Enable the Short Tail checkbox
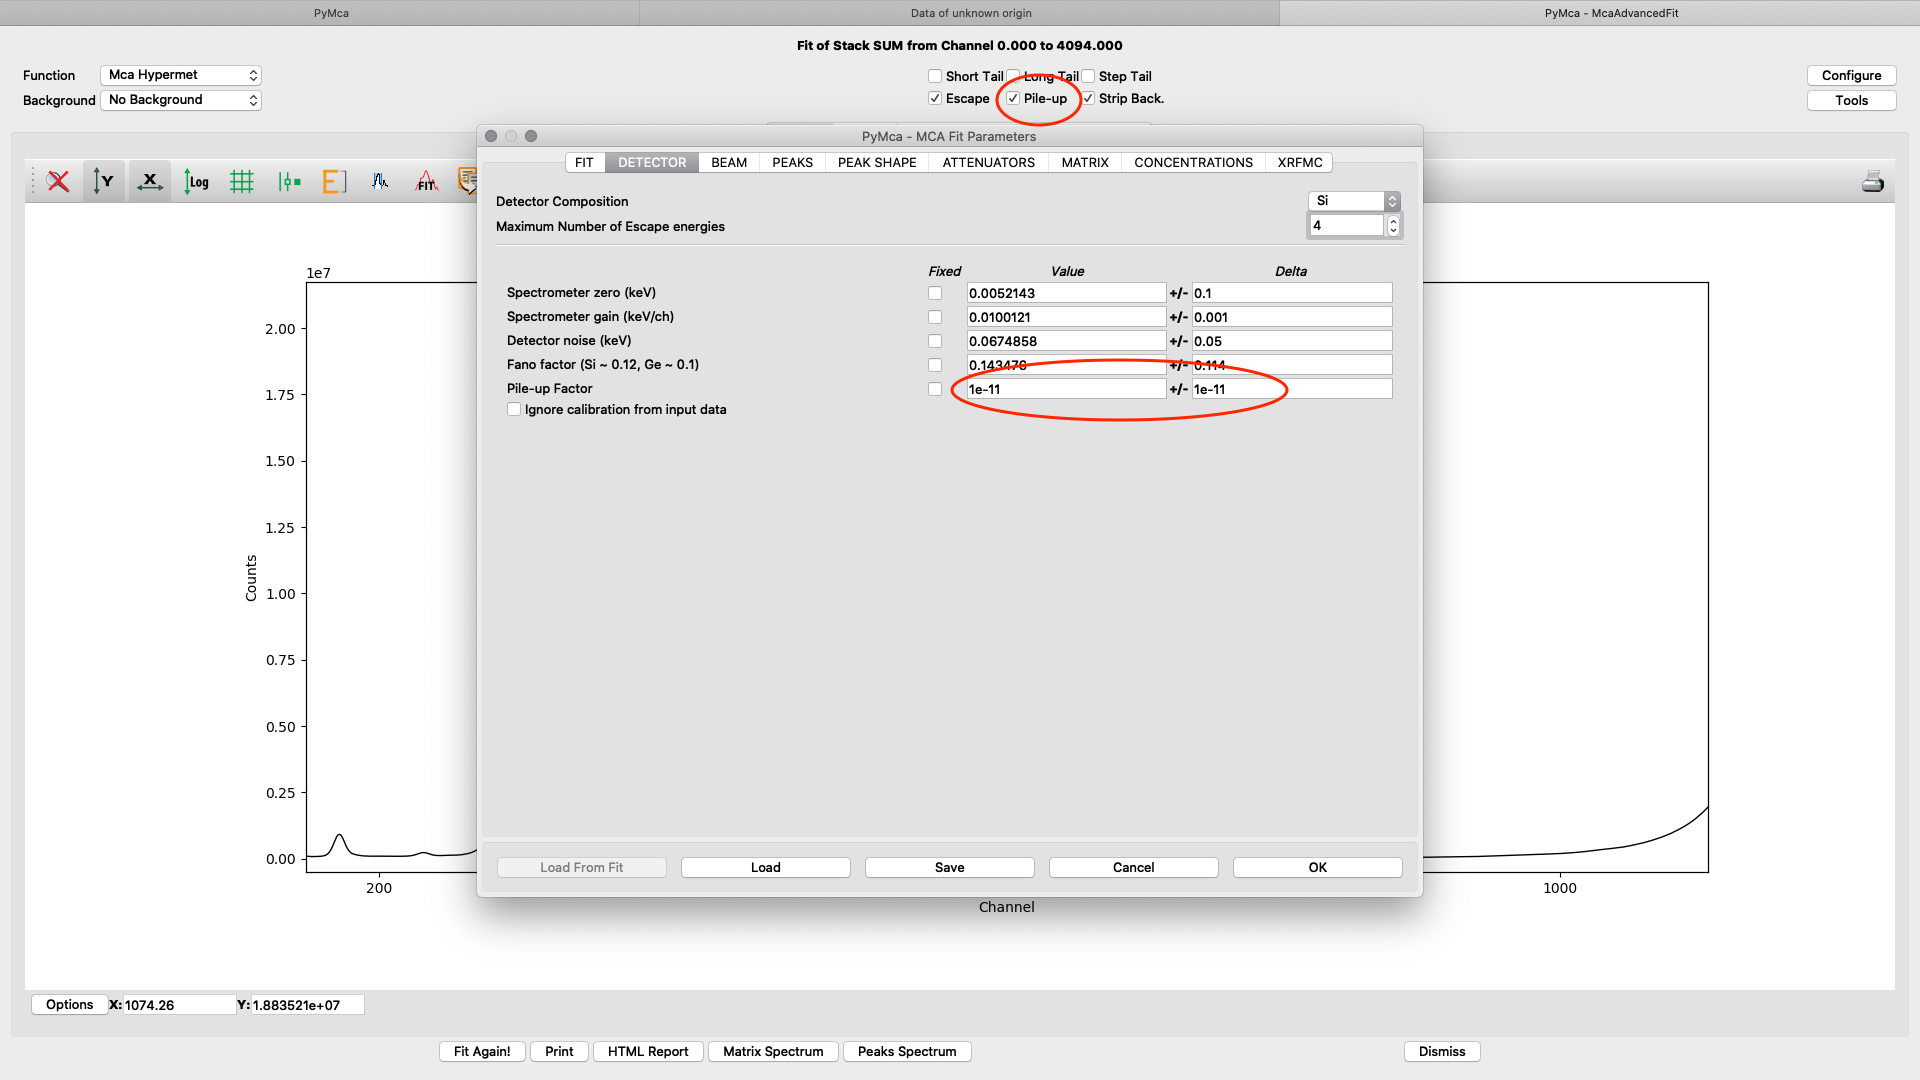Image resolution: width=1920 pixels, height=1080 pixels. 935,76
